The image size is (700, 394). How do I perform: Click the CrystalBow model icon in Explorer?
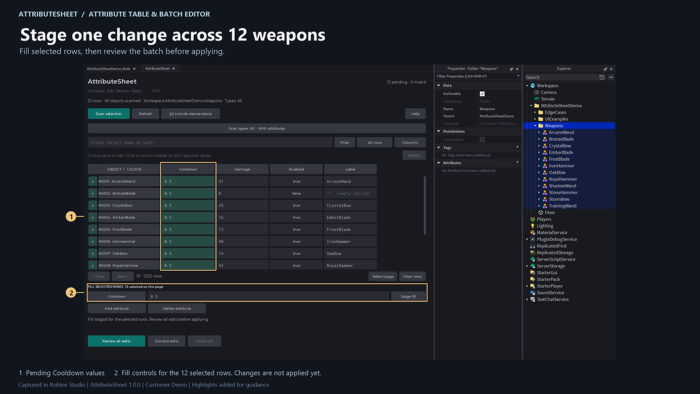tap(545, 146)
